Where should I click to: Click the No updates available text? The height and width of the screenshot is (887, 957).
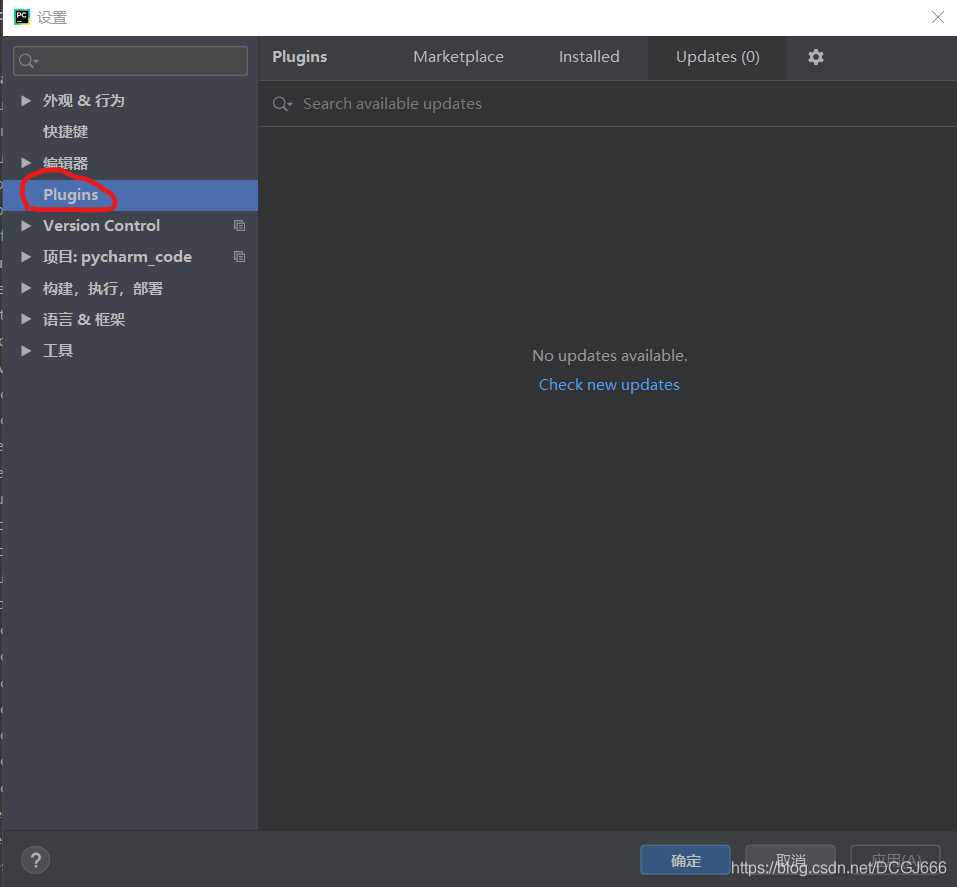(x=610, y=355)
